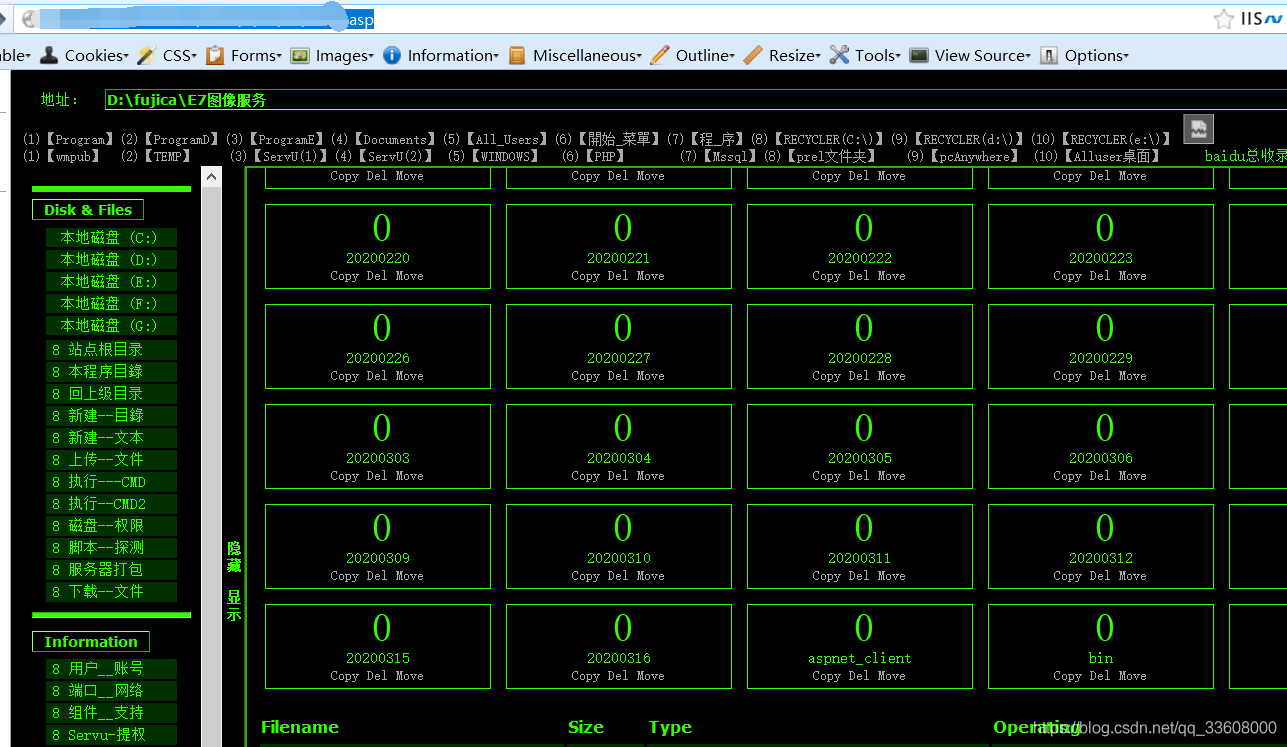Open local disk 本地磁盘 (G:)
The height and width of the screenshot is (747, 1287).
(111, 326)
